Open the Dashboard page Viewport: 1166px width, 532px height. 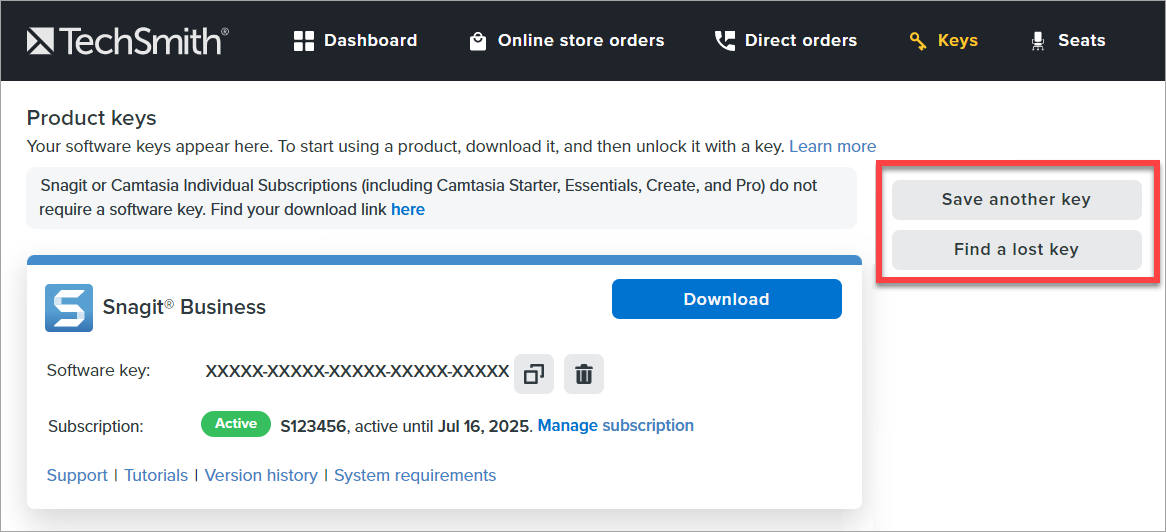coord(355,41)
